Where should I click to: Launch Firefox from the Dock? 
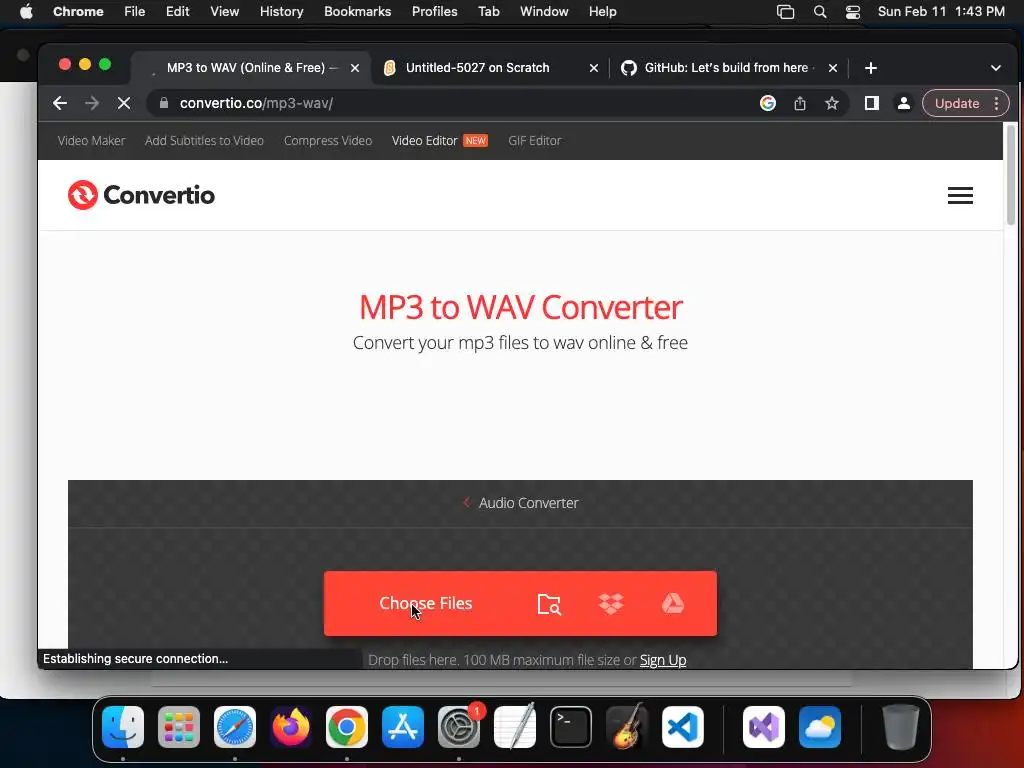point(291,727)
